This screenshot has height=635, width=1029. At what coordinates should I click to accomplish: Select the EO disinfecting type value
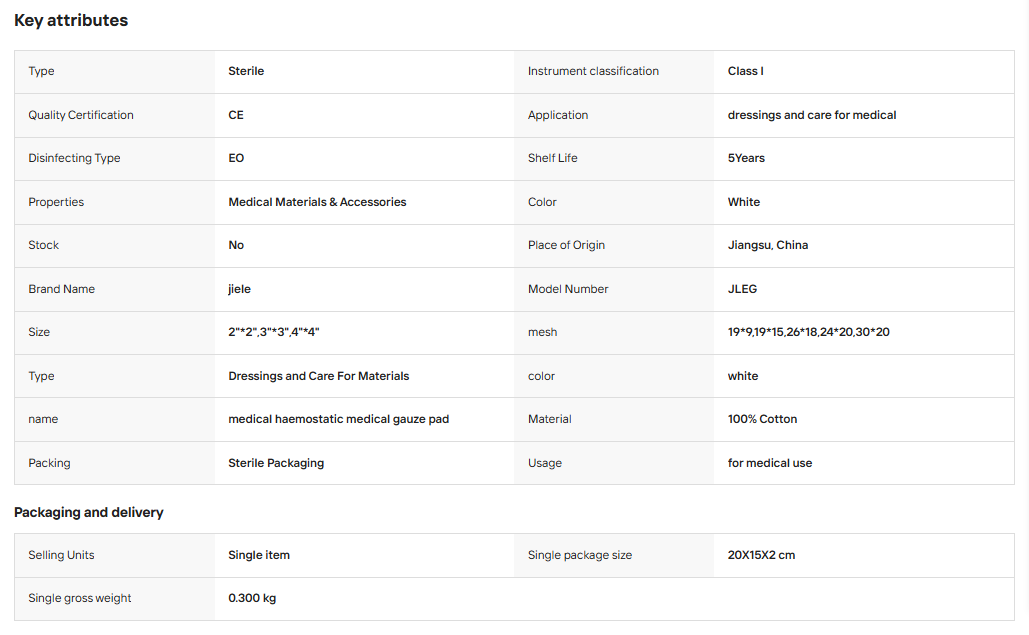236,158
